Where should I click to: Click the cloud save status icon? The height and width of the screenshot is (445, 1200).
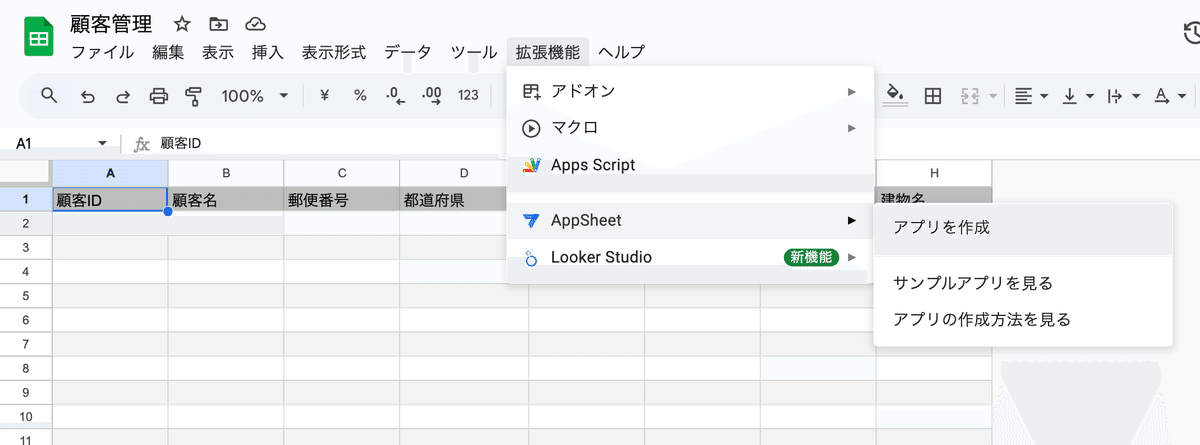255,24
